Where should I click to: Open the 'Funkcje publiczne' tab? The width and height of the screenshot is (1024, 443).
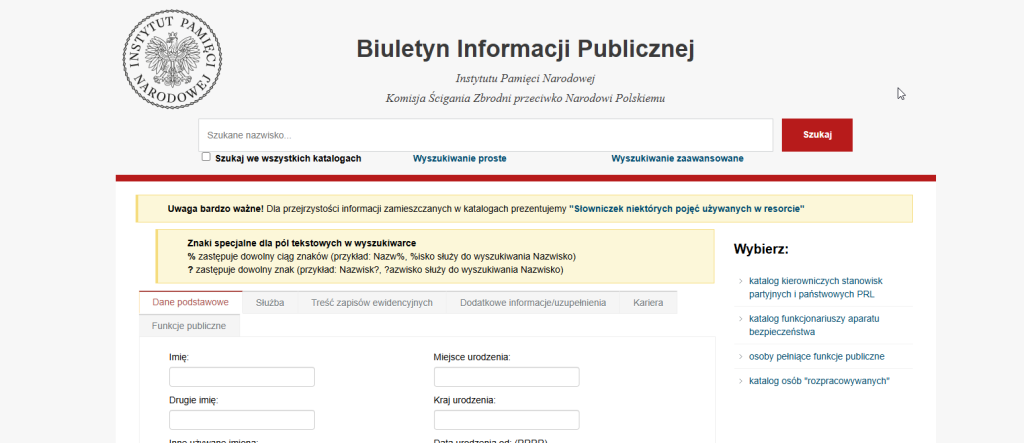coord(189,325)
